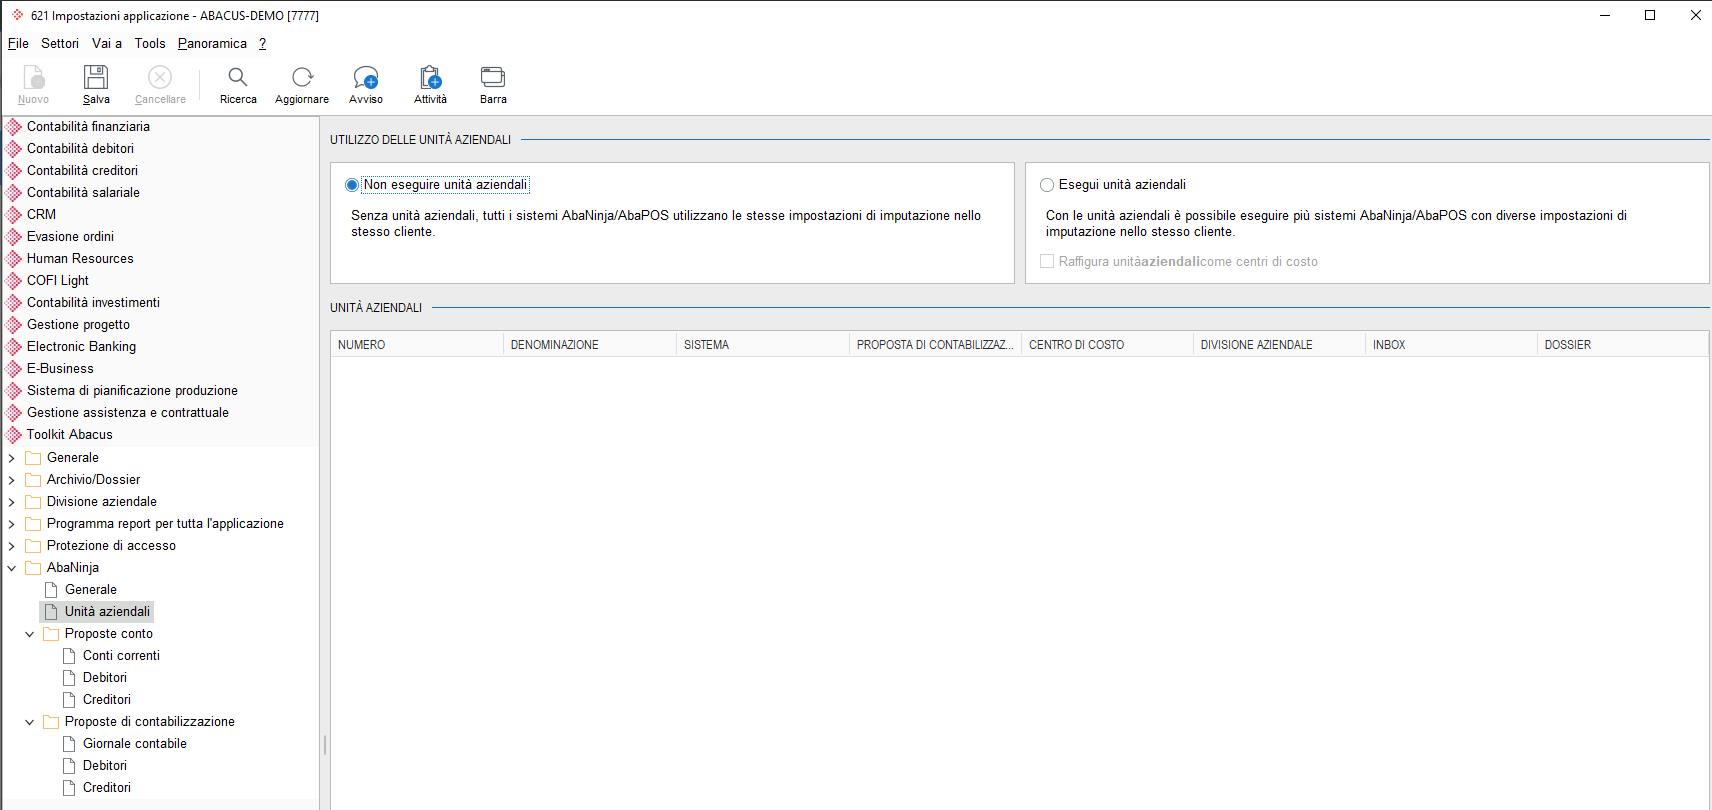Expand the Divisione aziendale folder
Viewport: 1712px width, 810px height.
pos(12,502)
